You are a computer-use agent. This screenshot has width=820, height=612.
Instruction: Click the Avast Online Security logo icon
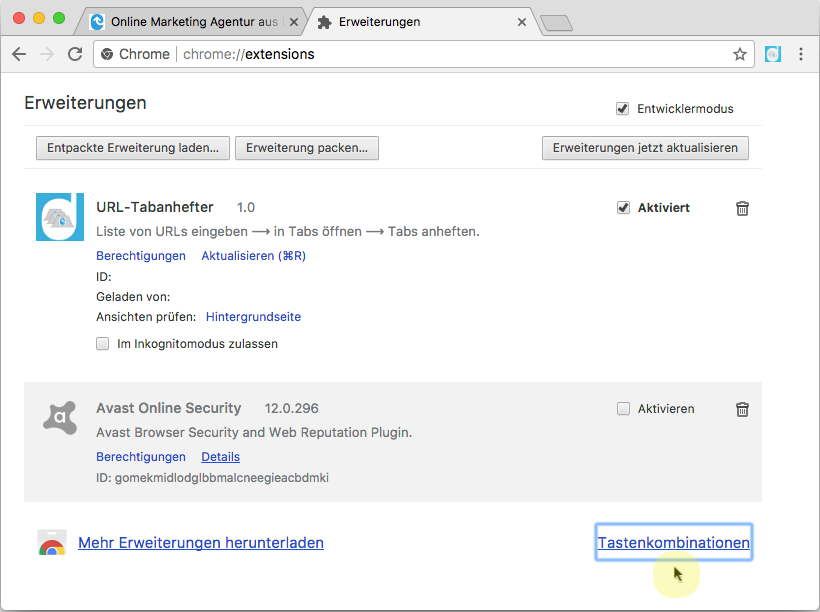[x=60, y=416]
